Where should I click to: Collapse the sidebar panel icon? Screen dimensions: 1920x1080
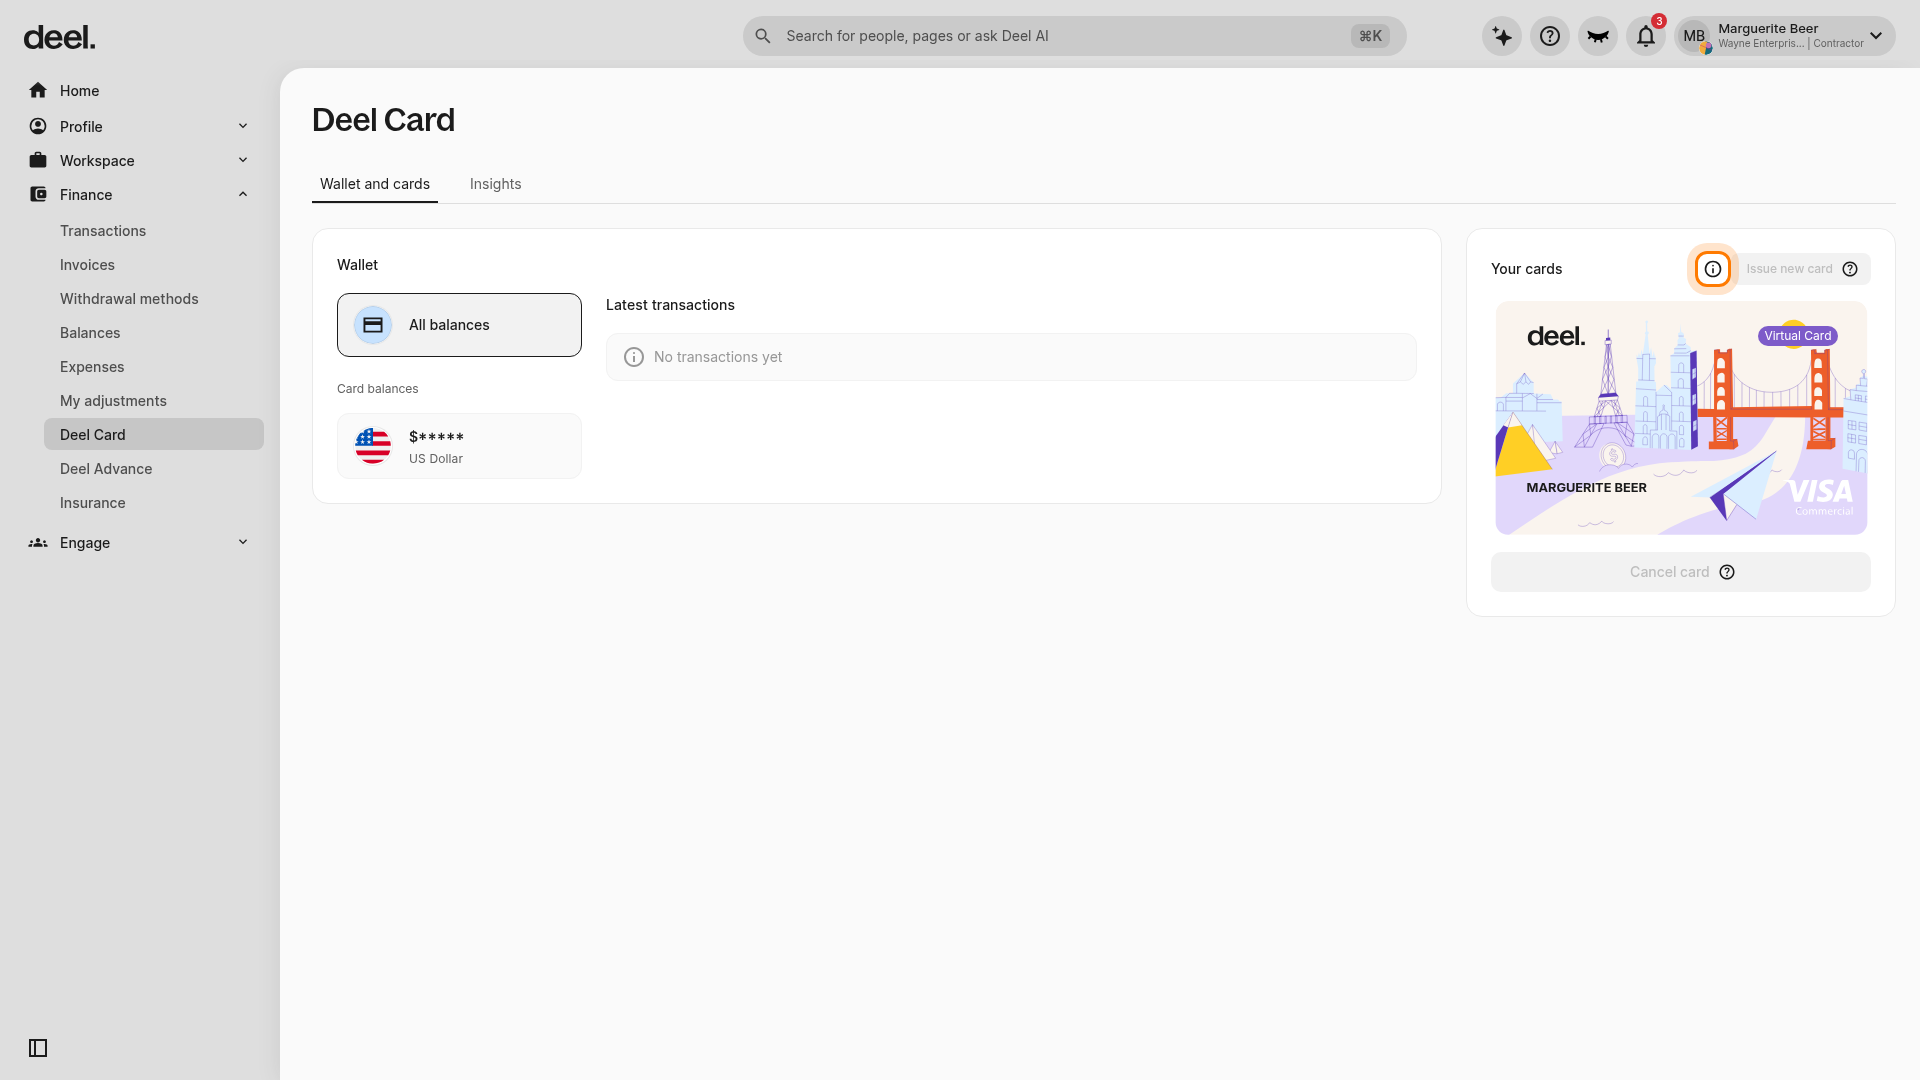[38, 1048]
